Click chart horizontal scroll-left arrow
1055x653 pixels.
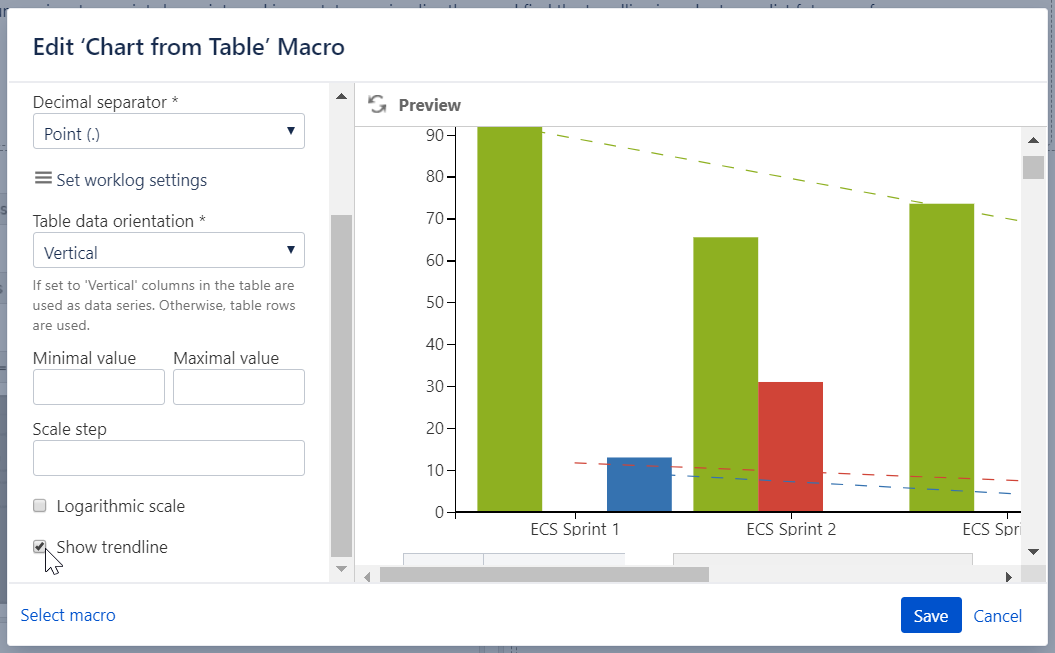[368, 575]
